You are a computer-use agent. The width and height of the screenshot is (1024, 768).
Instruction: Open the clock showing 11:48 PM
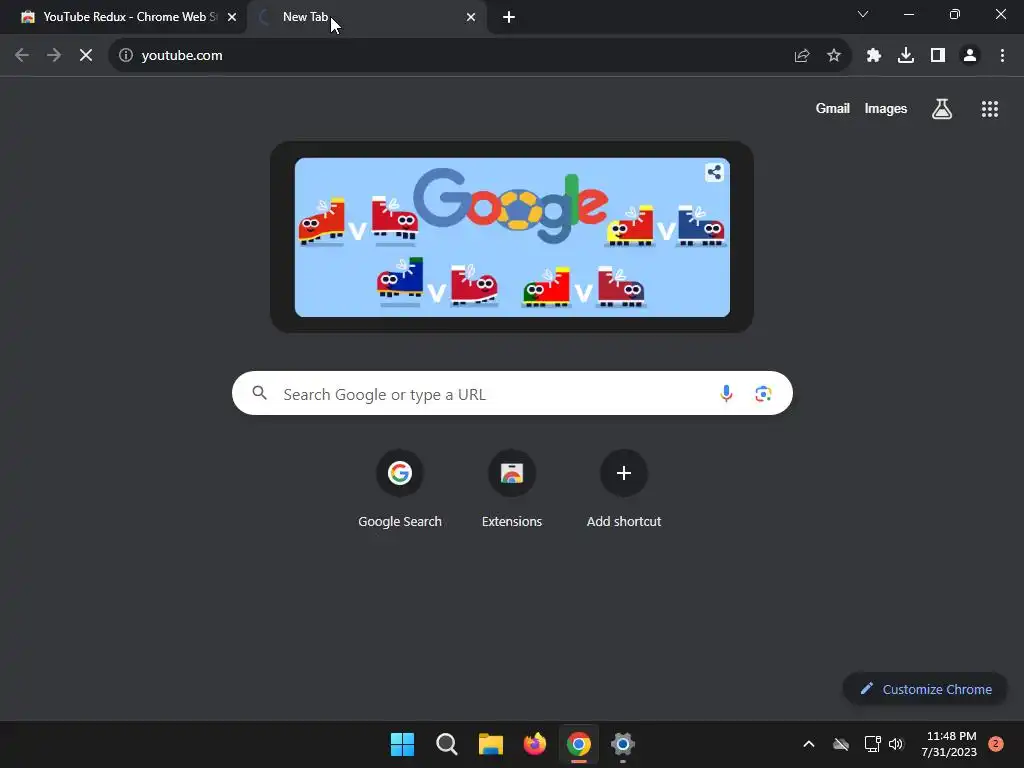pyautogui.click(x=949, y=744)
